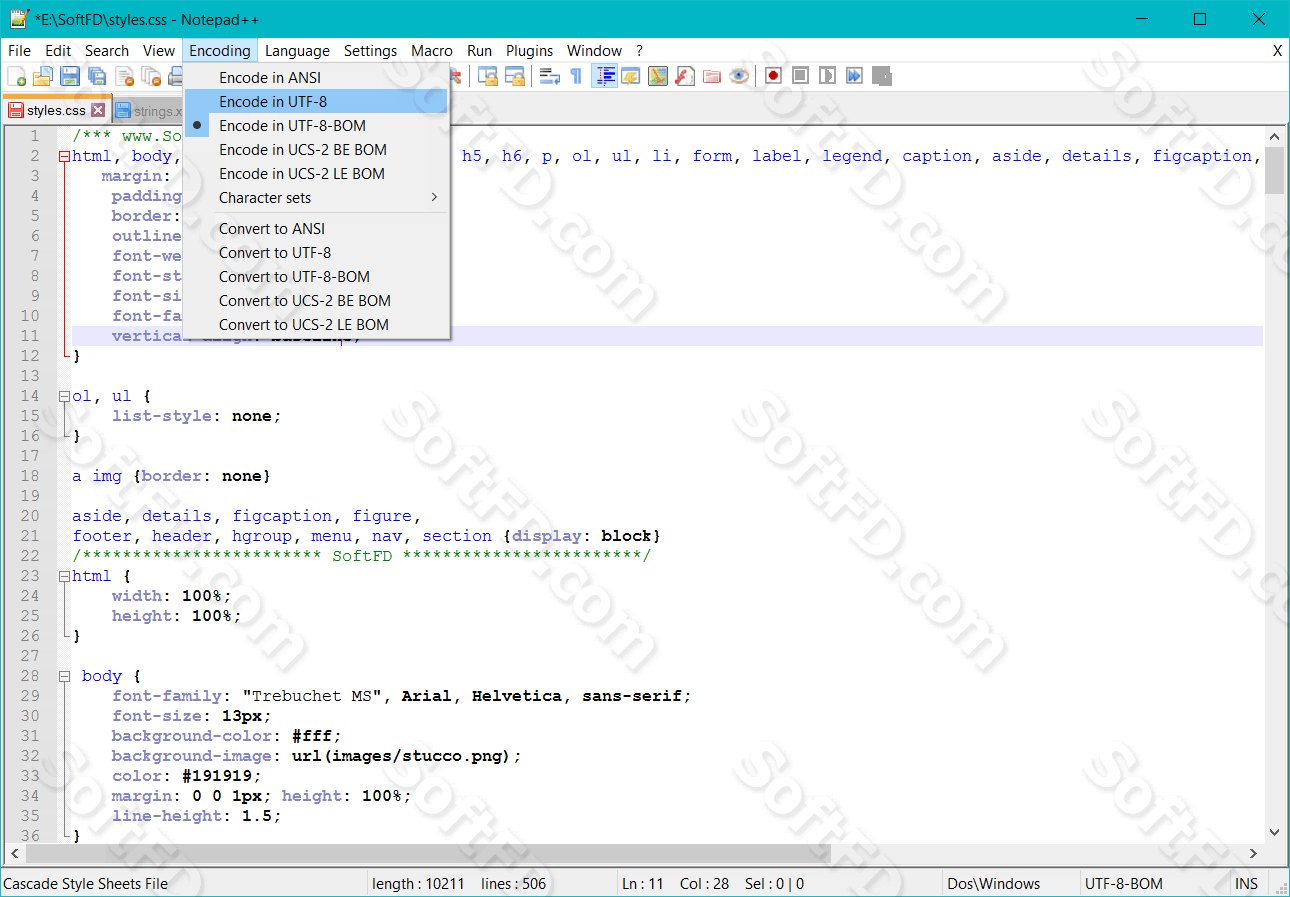Toggle synchronize vertical scrolling icon
The image size is (1290, 897).
(488, 76)
